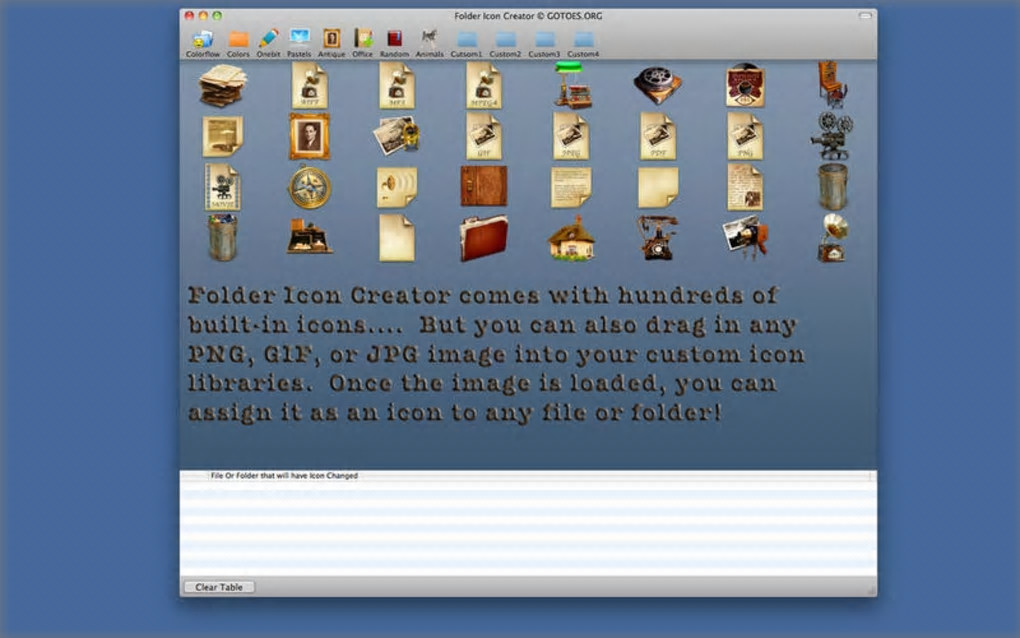Select the Custom4 icon library
The width and height of the screenshot is (1020, 638).
(x=583, y=43)
